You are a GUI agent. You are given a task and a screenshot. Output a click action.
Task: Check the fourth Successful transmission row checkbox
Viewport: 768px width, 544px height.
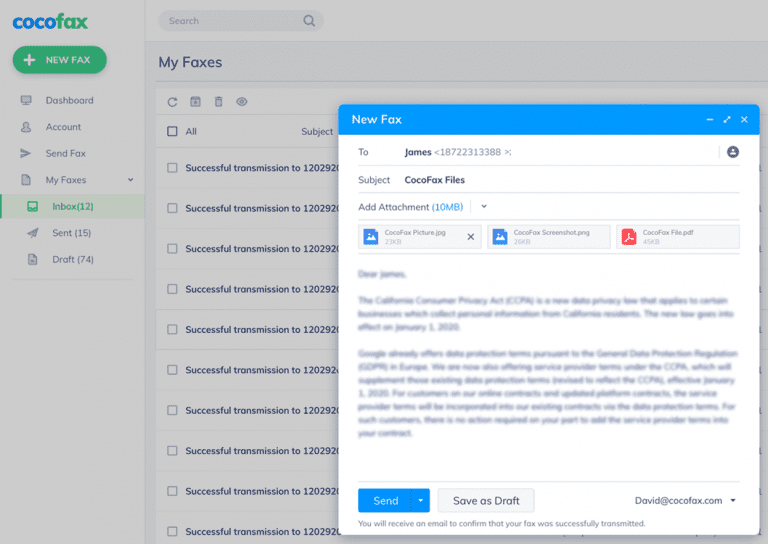[172, 289]
